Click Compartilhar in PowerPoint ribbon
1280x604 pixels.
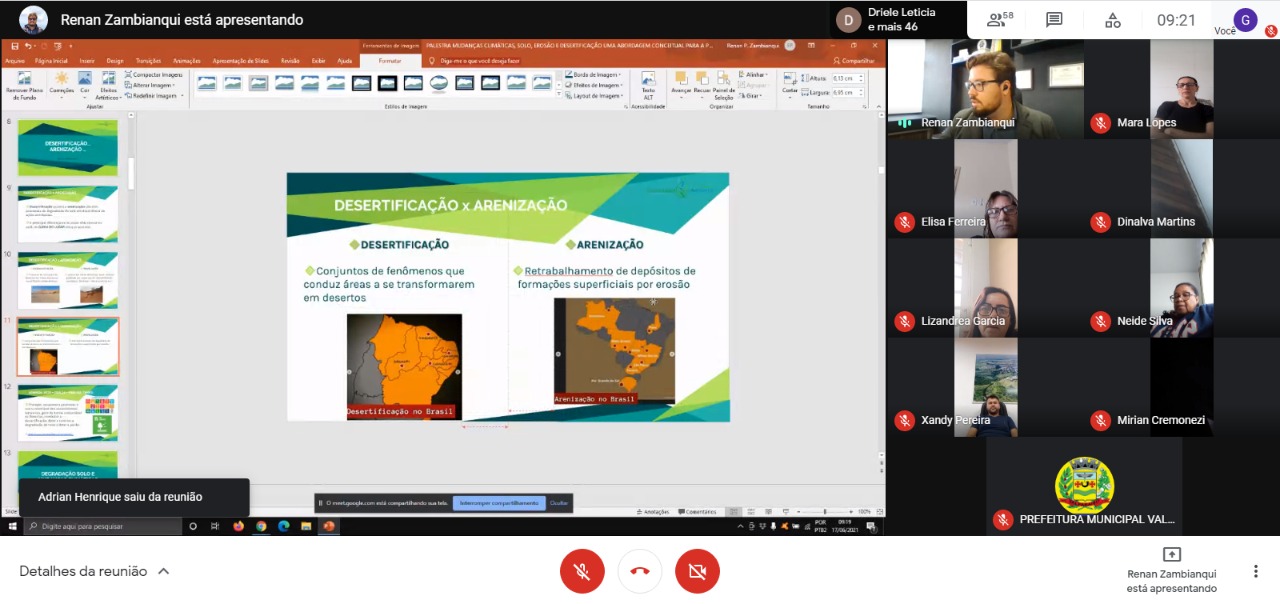[856, 60]
